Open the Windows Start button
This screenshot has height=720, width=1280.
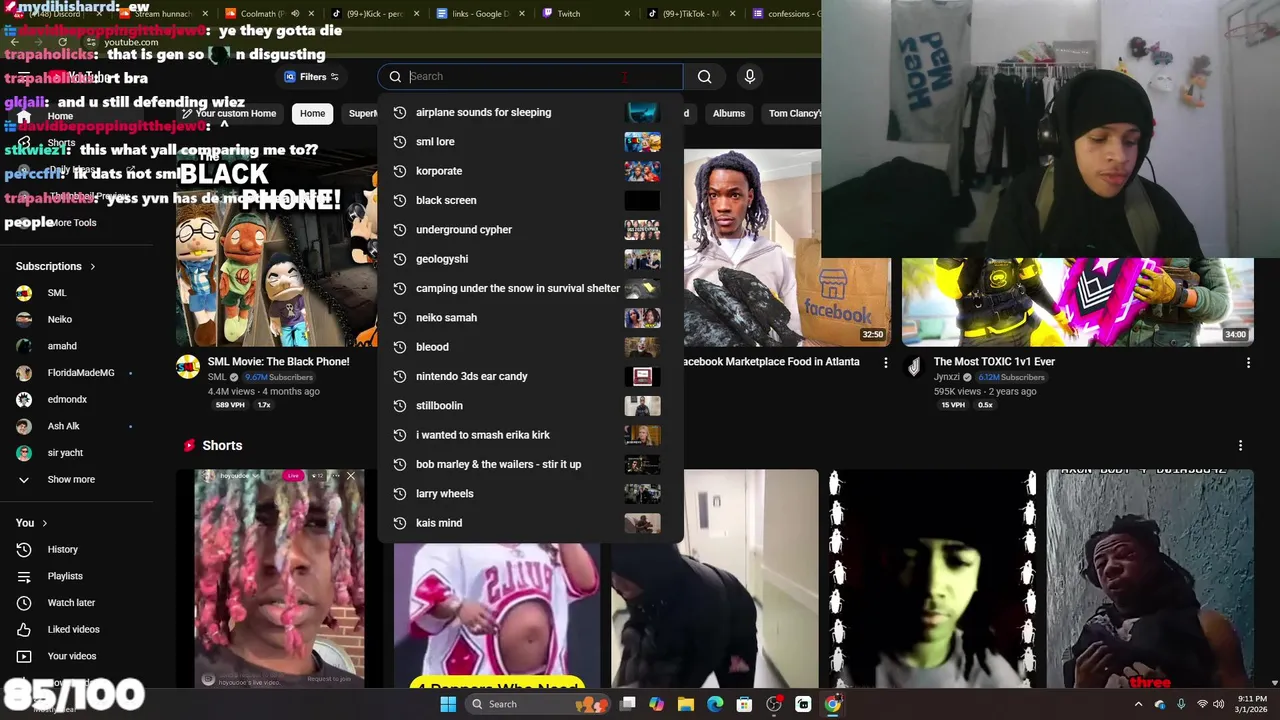tap(448, 704)
